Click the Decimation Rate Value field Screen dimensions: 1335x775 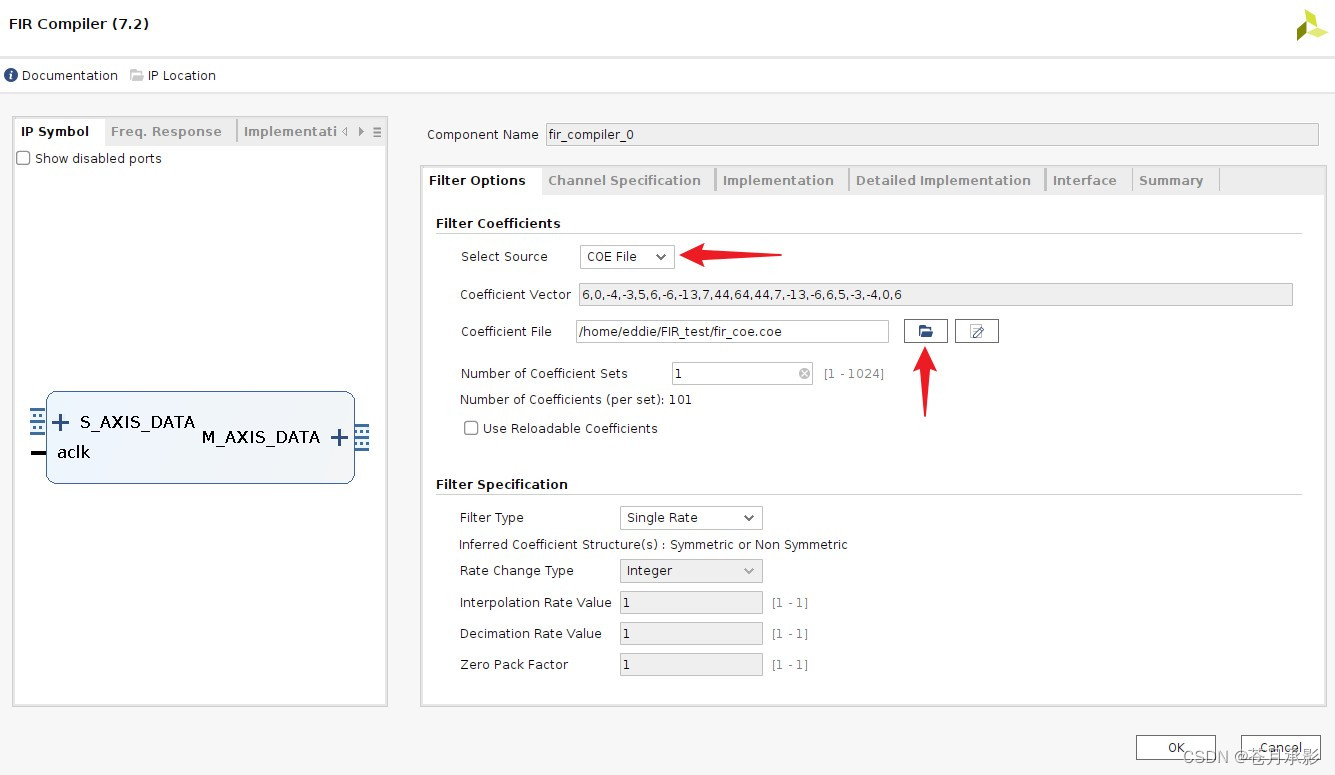pos(691,634)
